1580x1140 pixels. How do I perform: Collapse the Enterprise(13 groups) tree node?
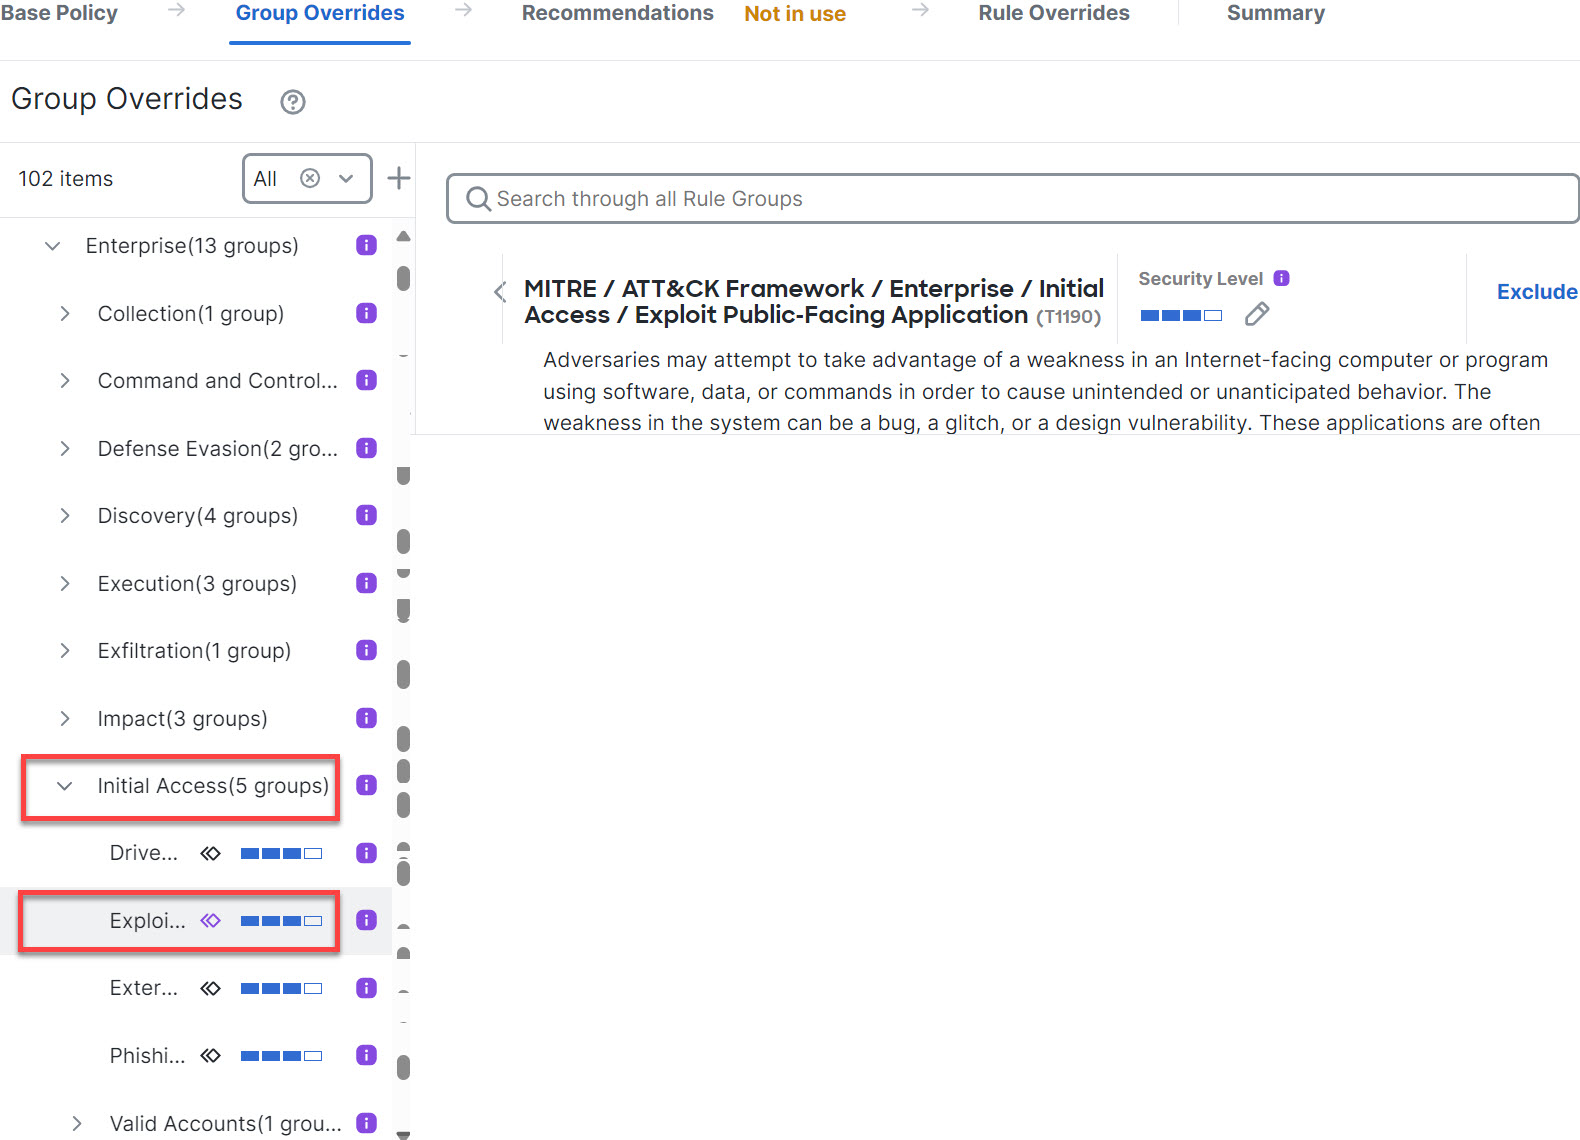point(53,246)
